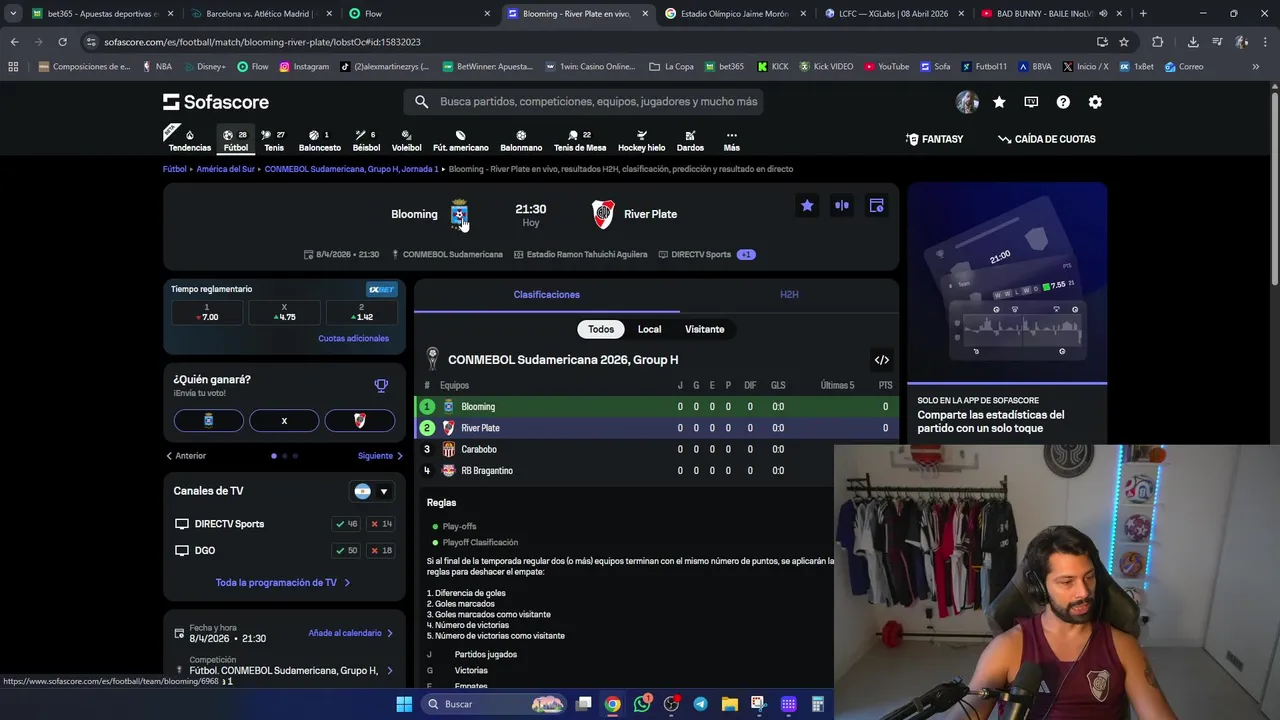Open the Fútbol sport tab
This screenshot has height=720, width=1280.
click(236, 140)
